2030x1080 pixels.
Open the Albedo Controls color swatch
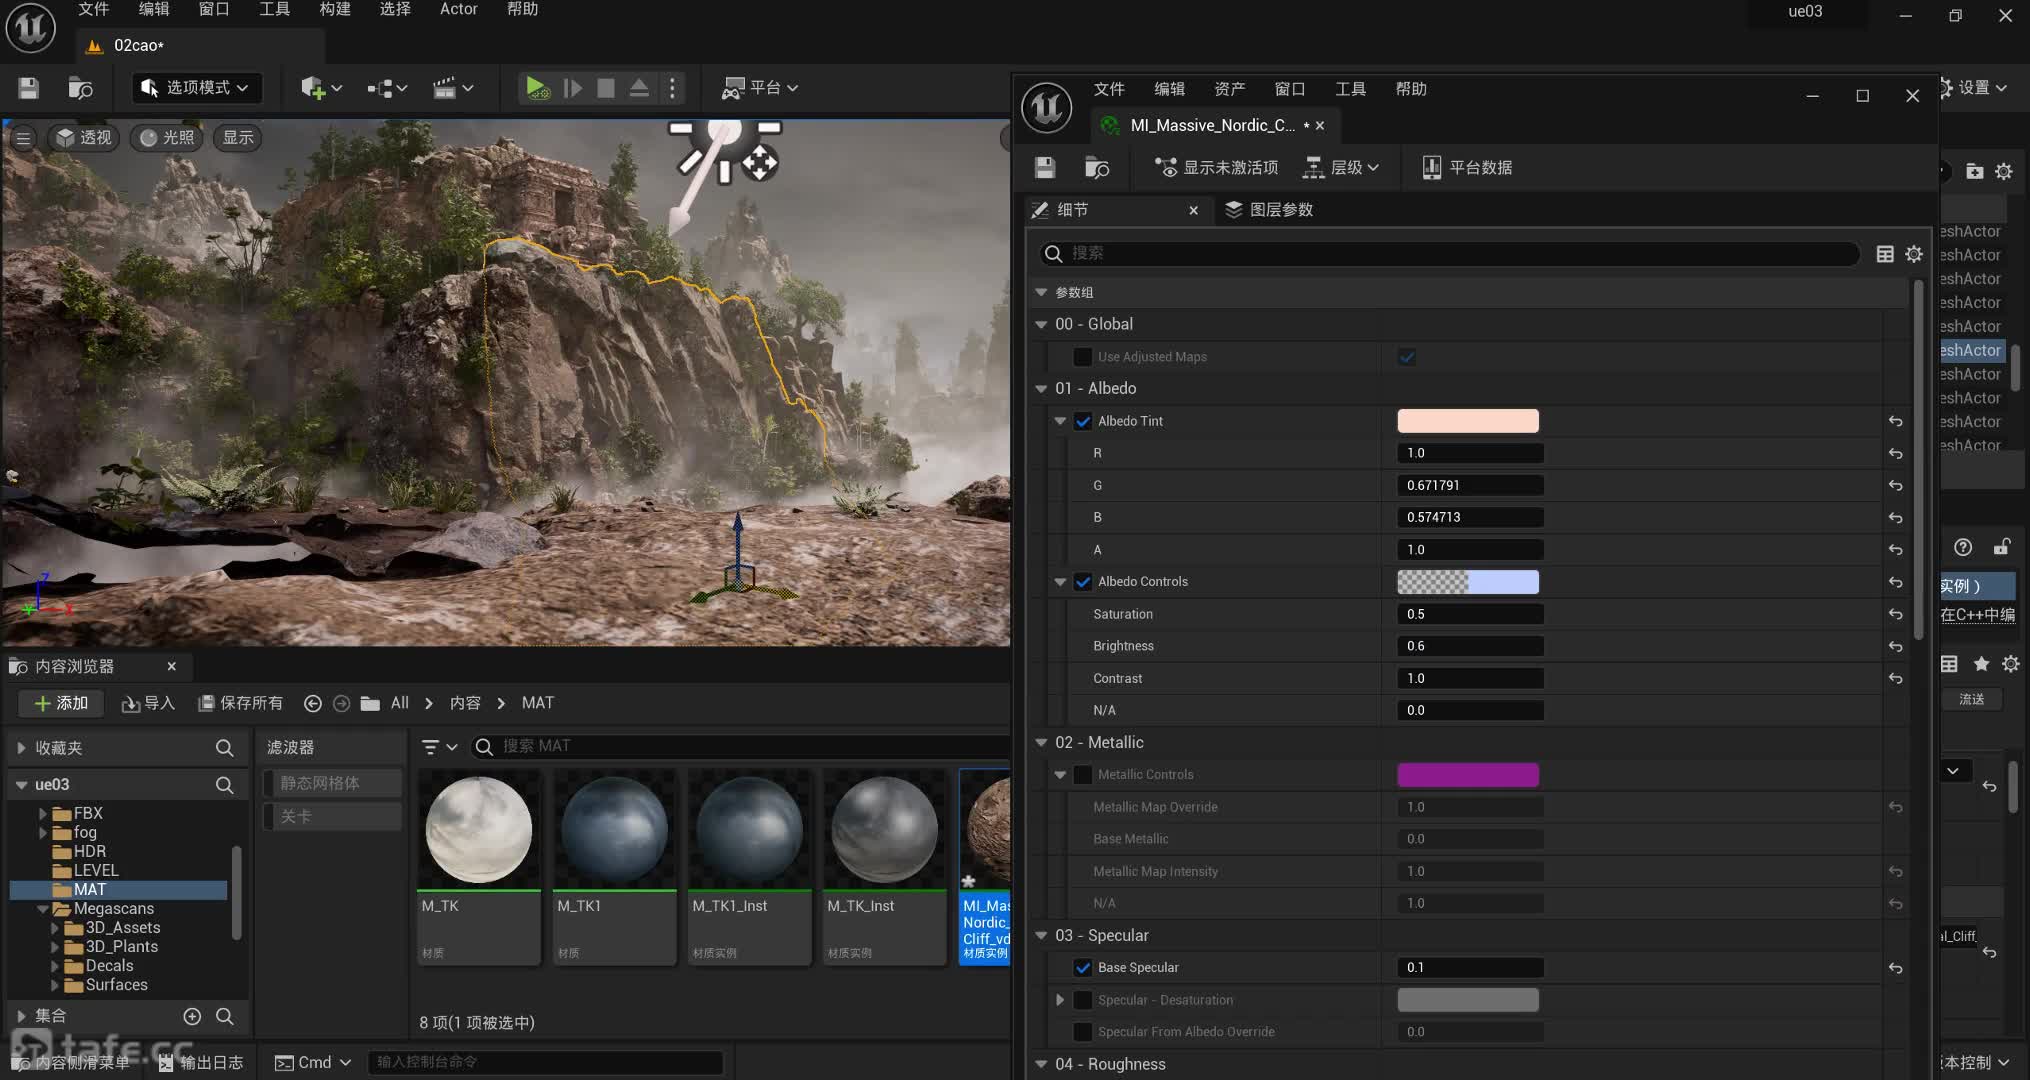point(1468,582)
